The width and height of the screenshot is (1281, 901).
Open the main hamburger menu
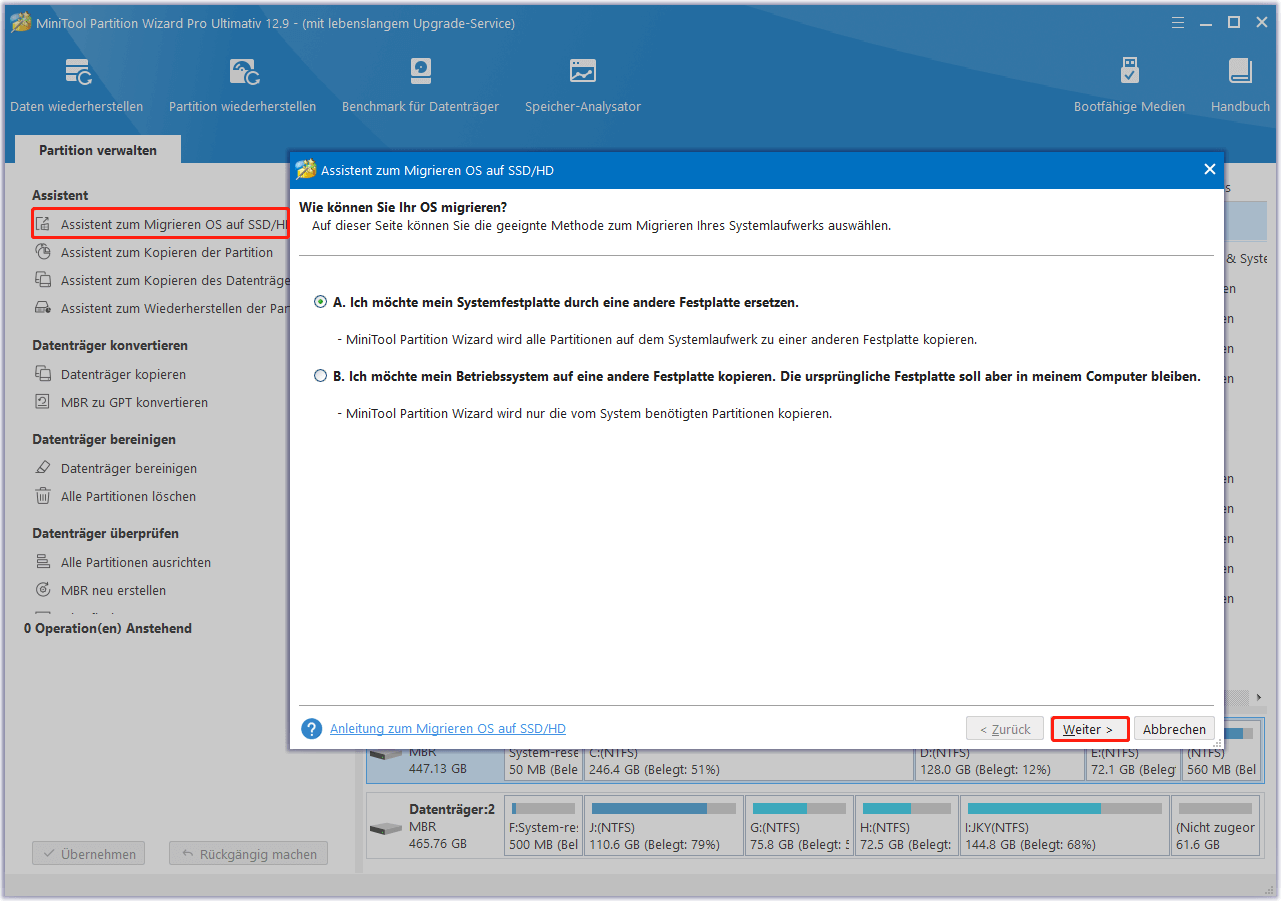pyautogui.click(x=1178, y=22)
